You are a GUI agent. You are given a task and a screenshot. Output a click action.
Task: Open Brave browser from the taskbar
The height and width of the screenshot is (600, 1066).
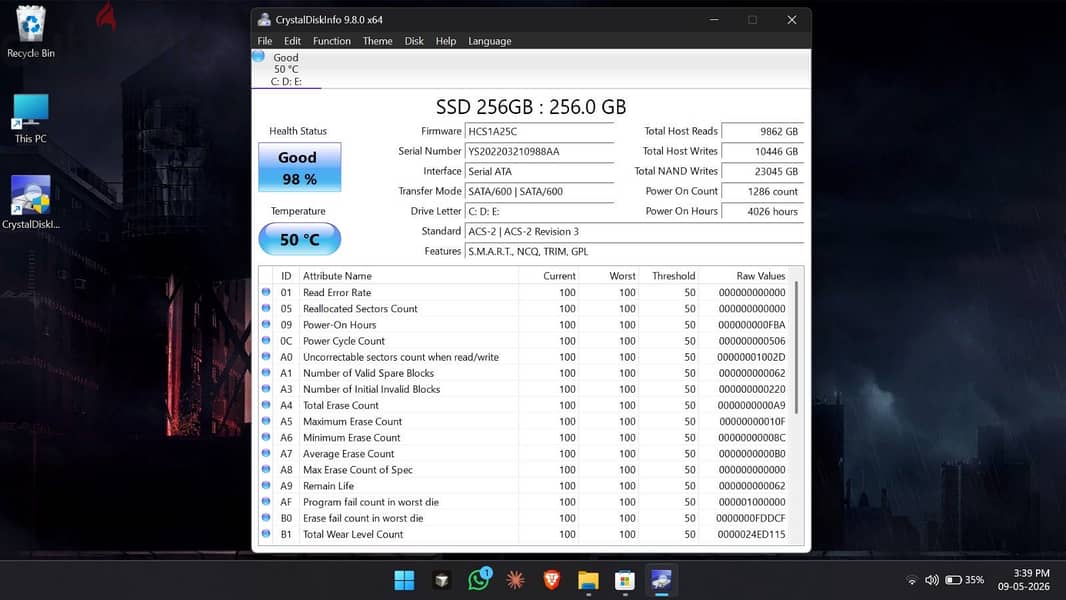551,580
